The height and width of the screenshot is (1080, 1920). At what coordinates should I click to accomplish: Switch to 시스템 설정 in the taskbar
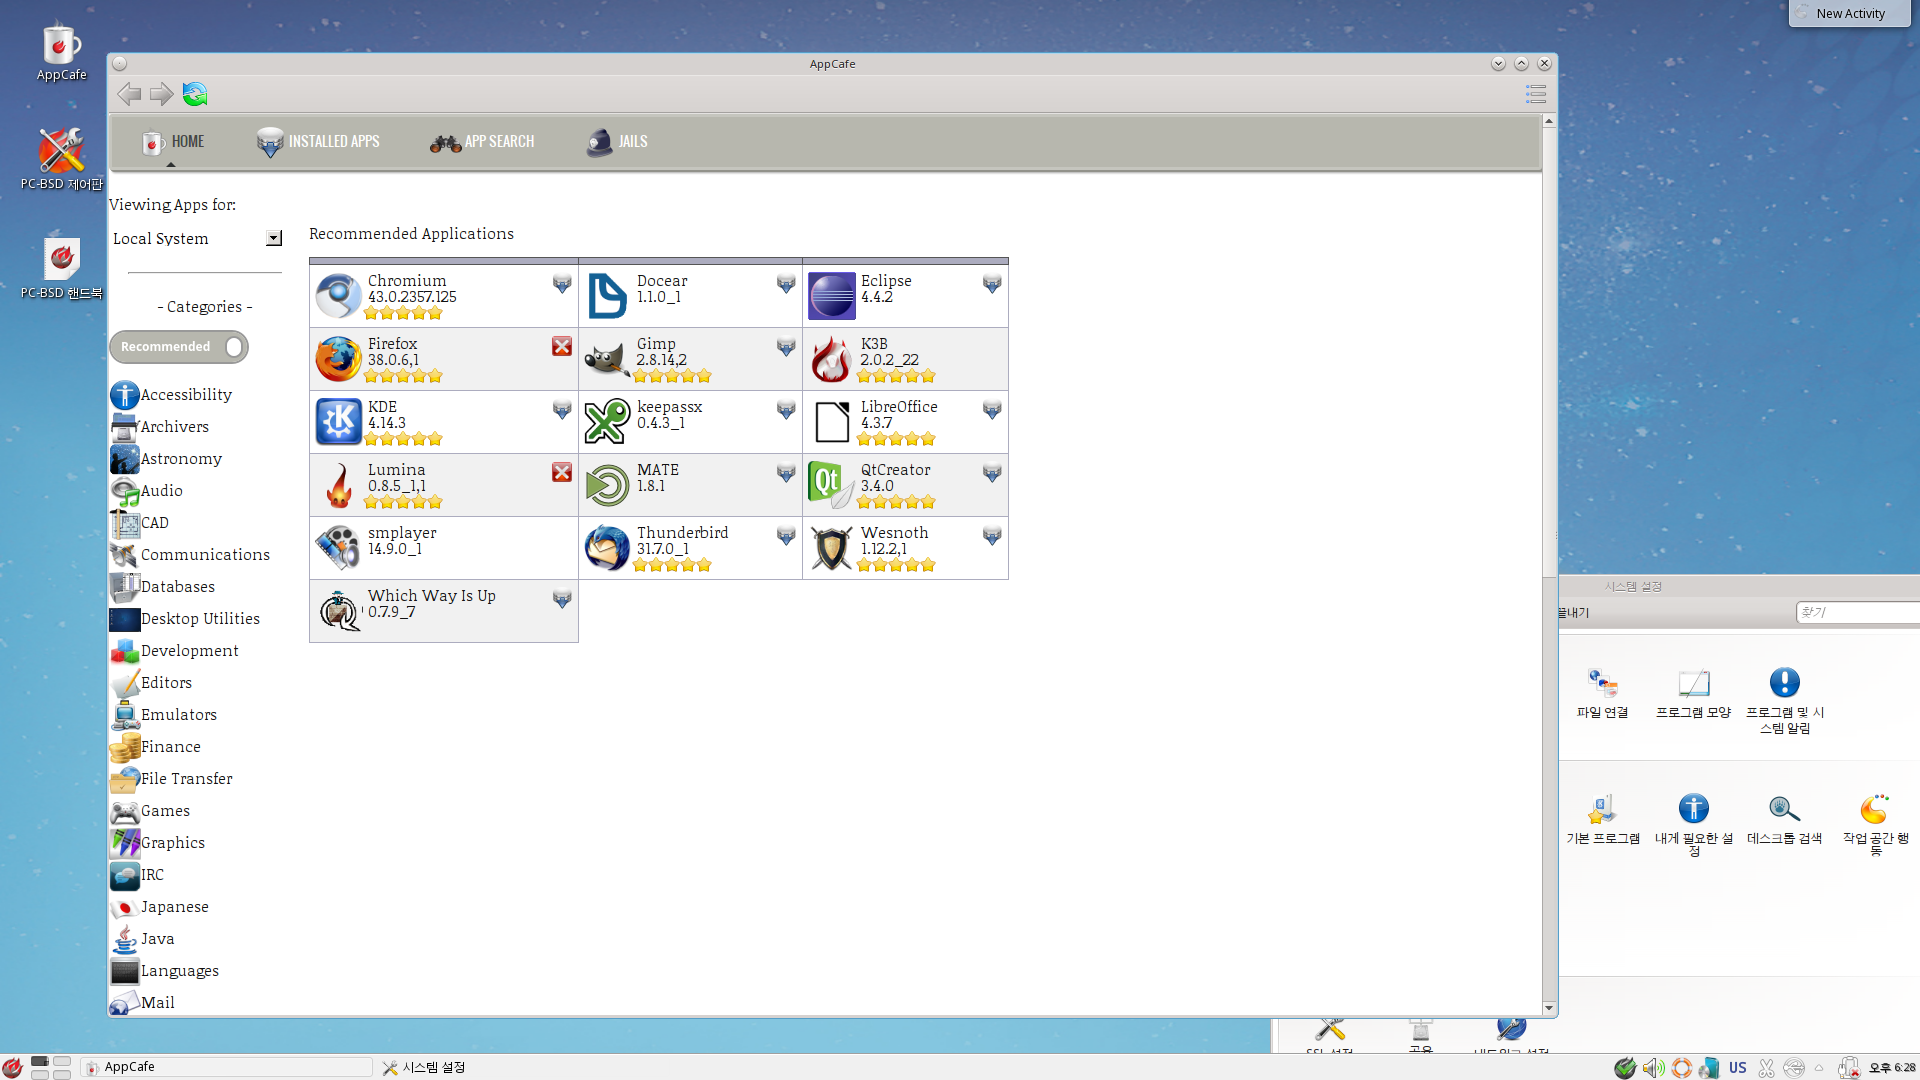[425, 1067]
